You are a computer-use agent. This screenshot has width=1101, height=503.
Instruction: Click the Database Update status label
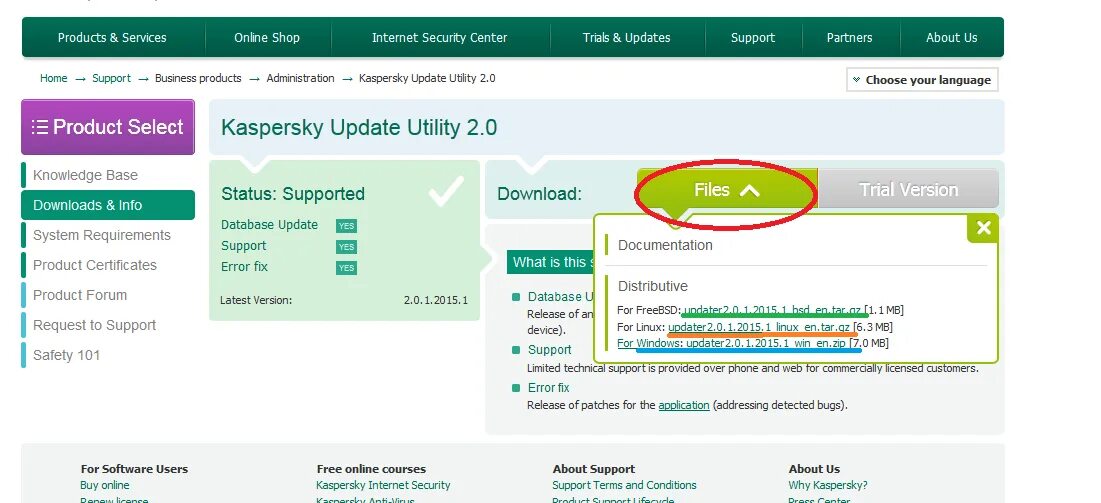269,225
